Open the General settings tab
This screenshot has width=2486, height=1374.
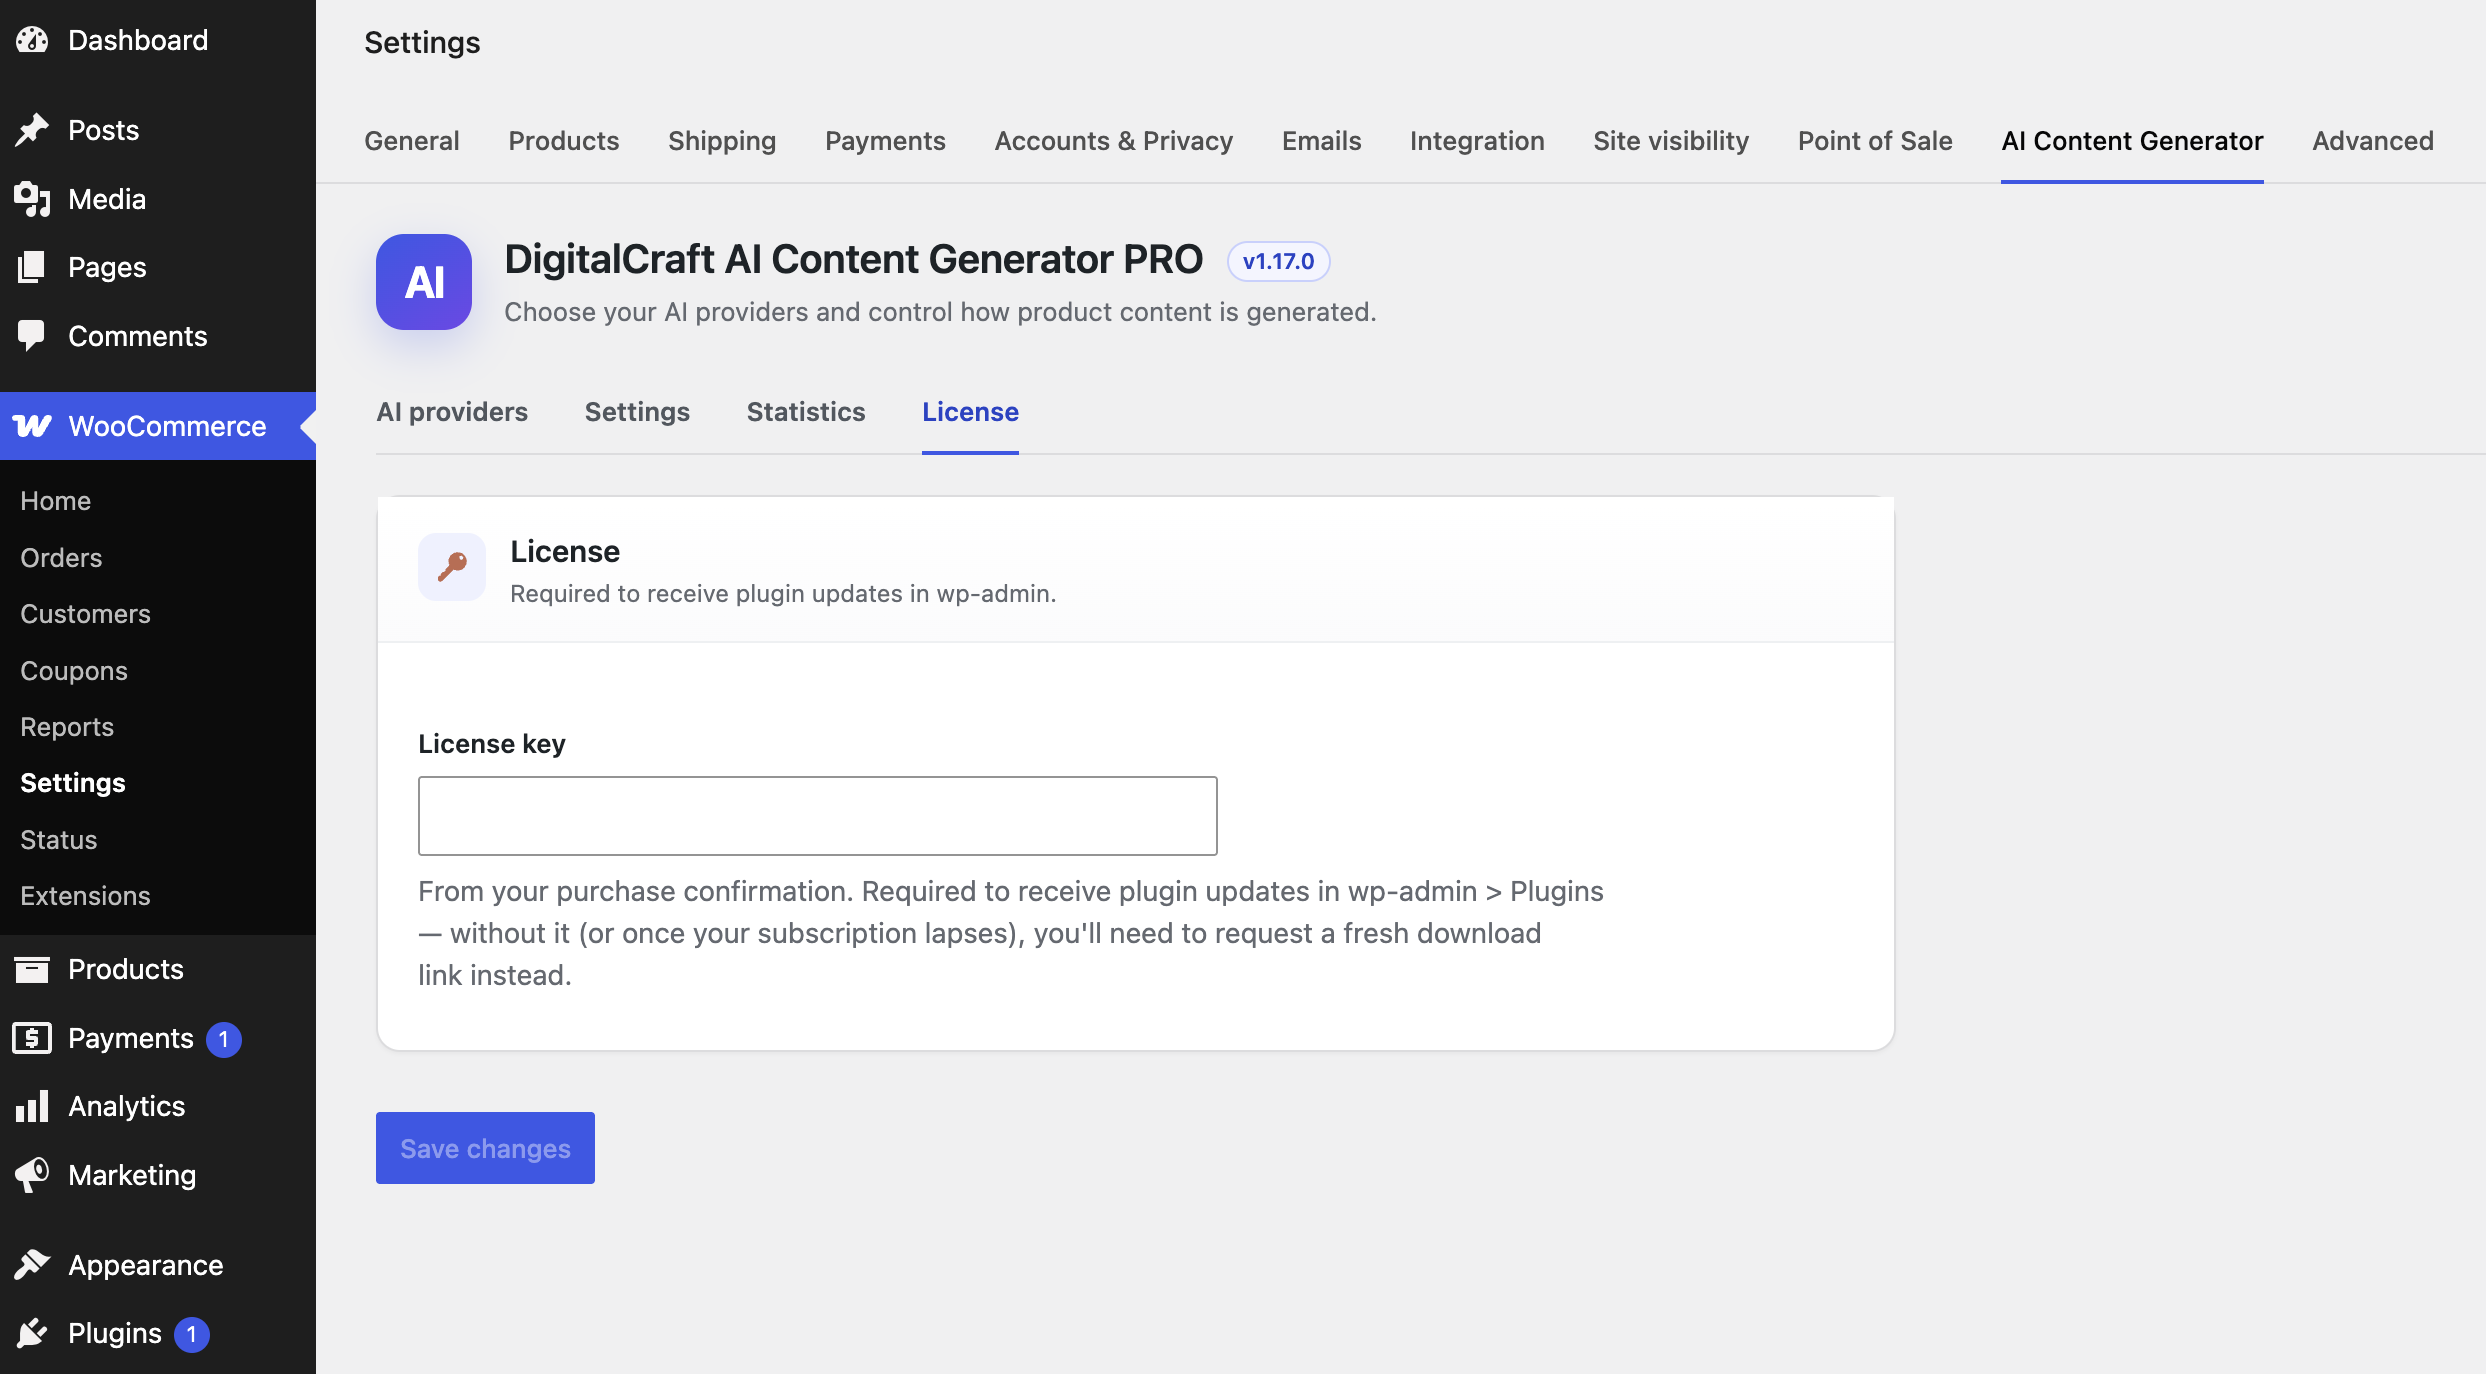[412, 141]
